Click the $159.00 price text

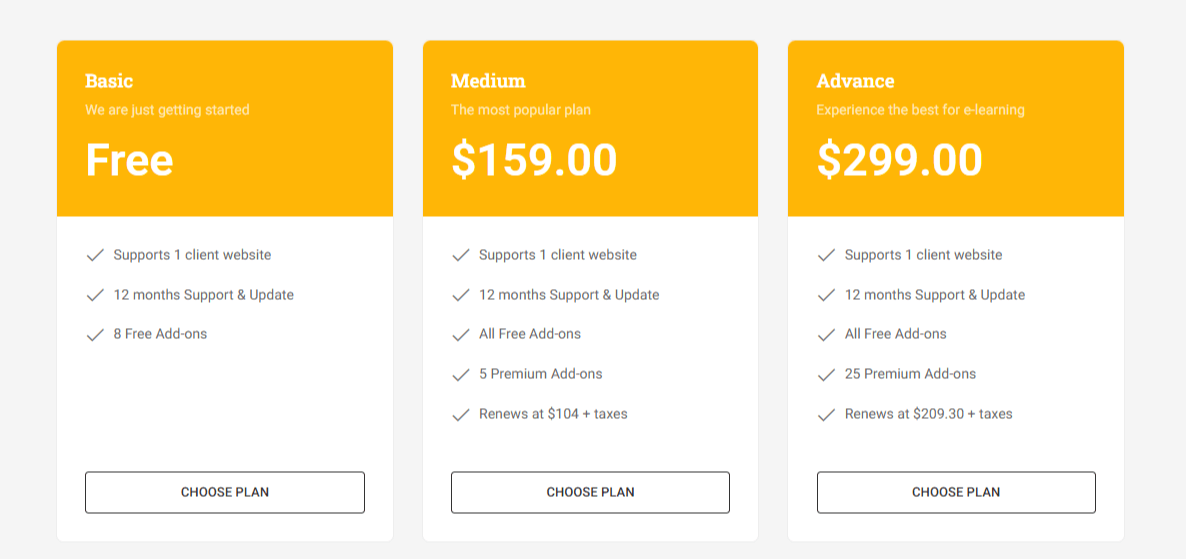tap(534, 160)
